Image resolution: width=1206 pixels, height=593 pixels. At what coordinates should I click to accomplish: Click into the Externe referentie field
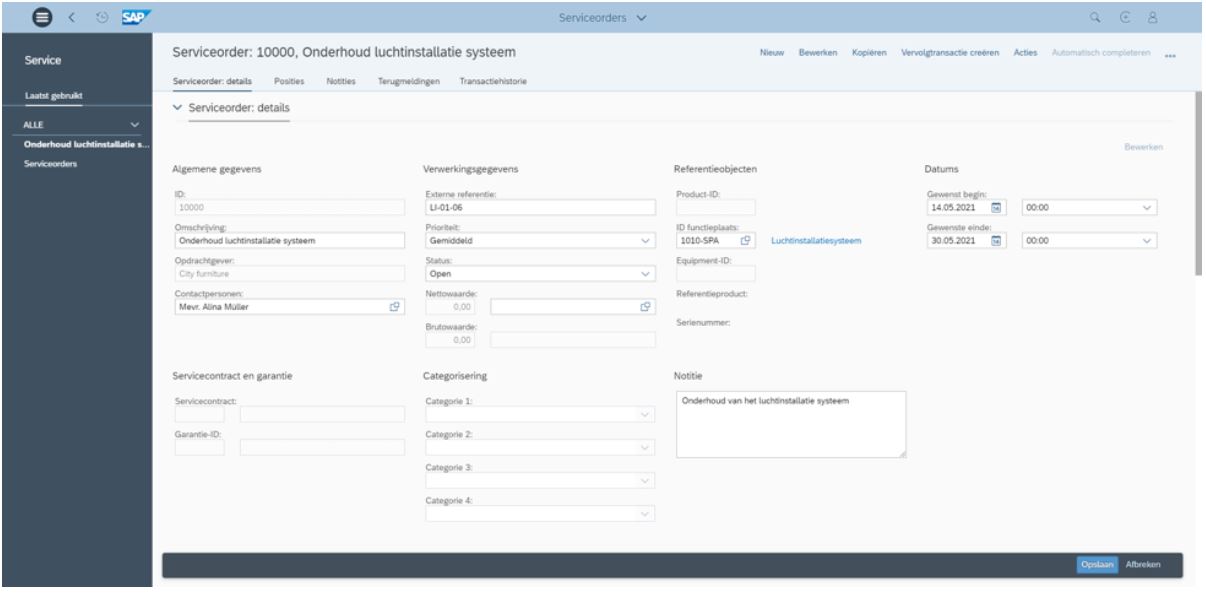[540, 208]
